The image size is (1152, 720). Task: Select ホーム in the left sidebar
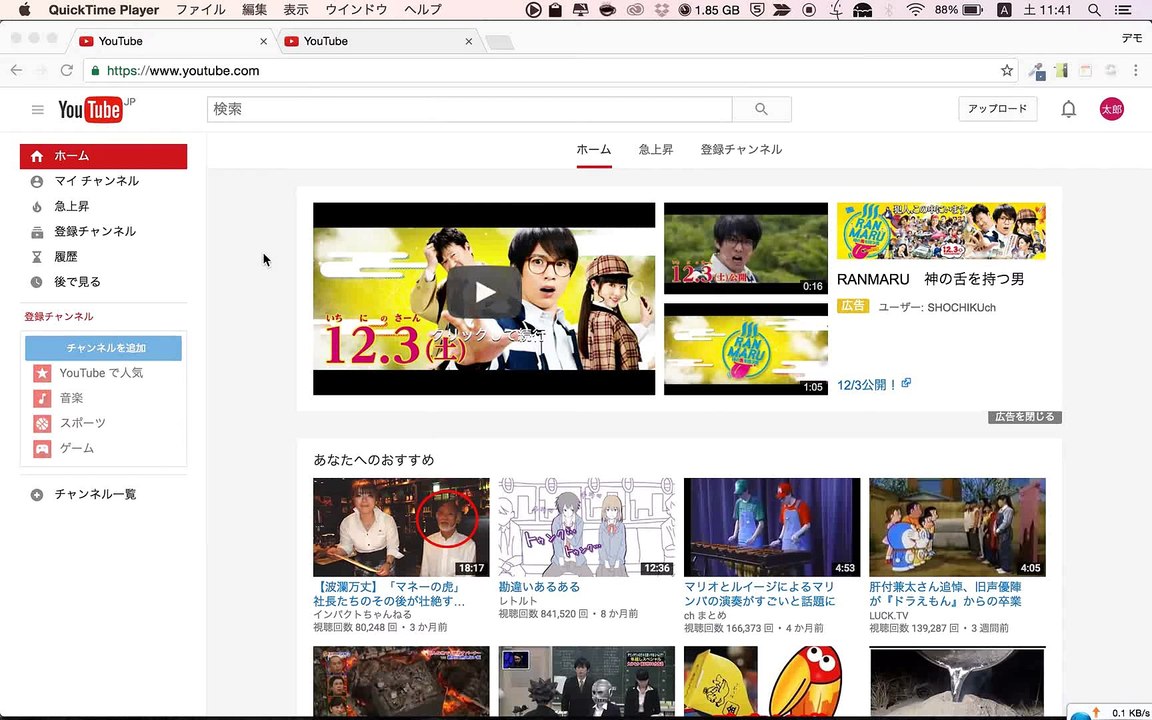pos(104,156)
